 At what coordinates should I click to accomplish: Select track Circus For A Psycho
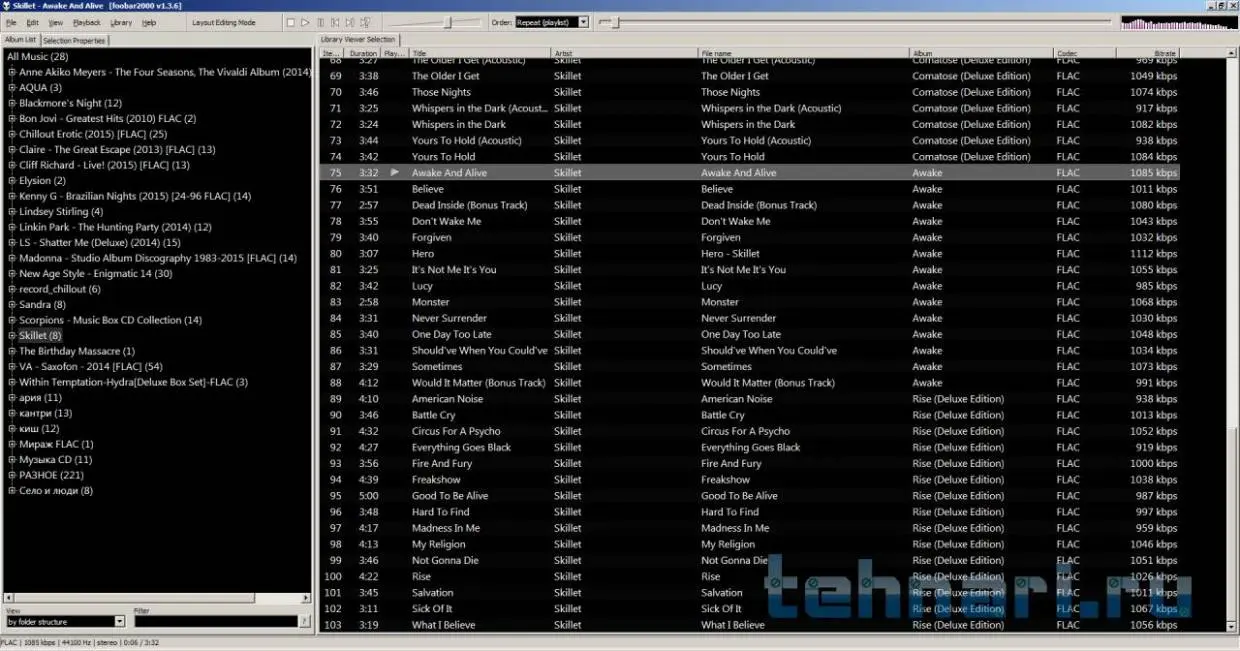click(x=750, y=431)
